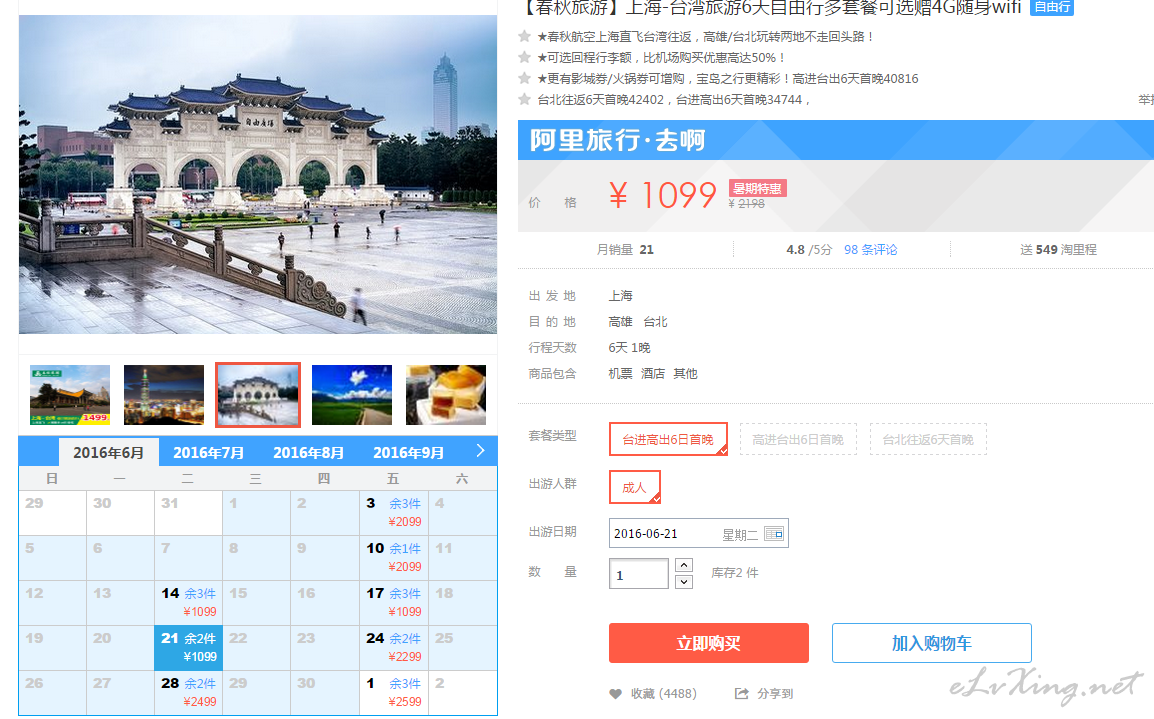Image resolution: width=1154 pixels, height=719 pixels.
Task: Increase quantity with up arrow
Action: tap(684, 565)
